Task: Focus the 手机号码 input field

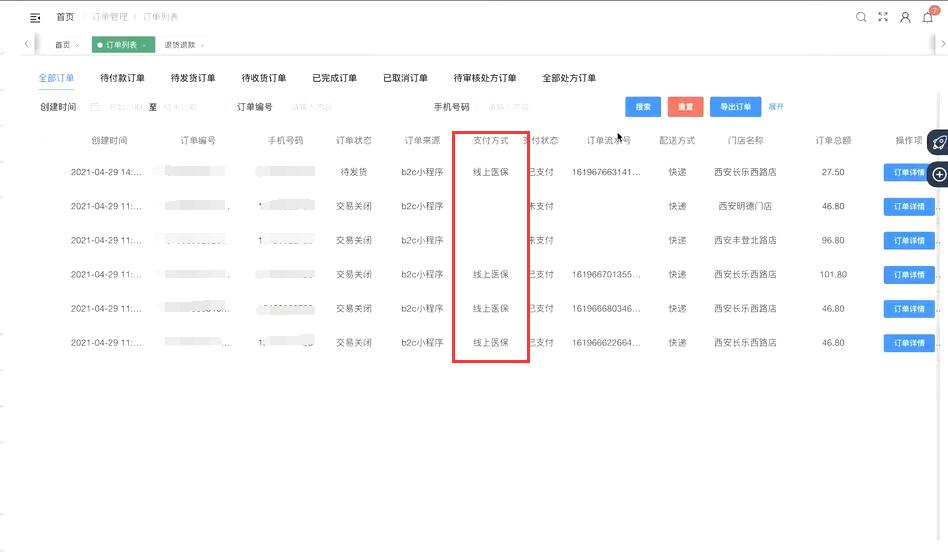Action: pos(544,107)
